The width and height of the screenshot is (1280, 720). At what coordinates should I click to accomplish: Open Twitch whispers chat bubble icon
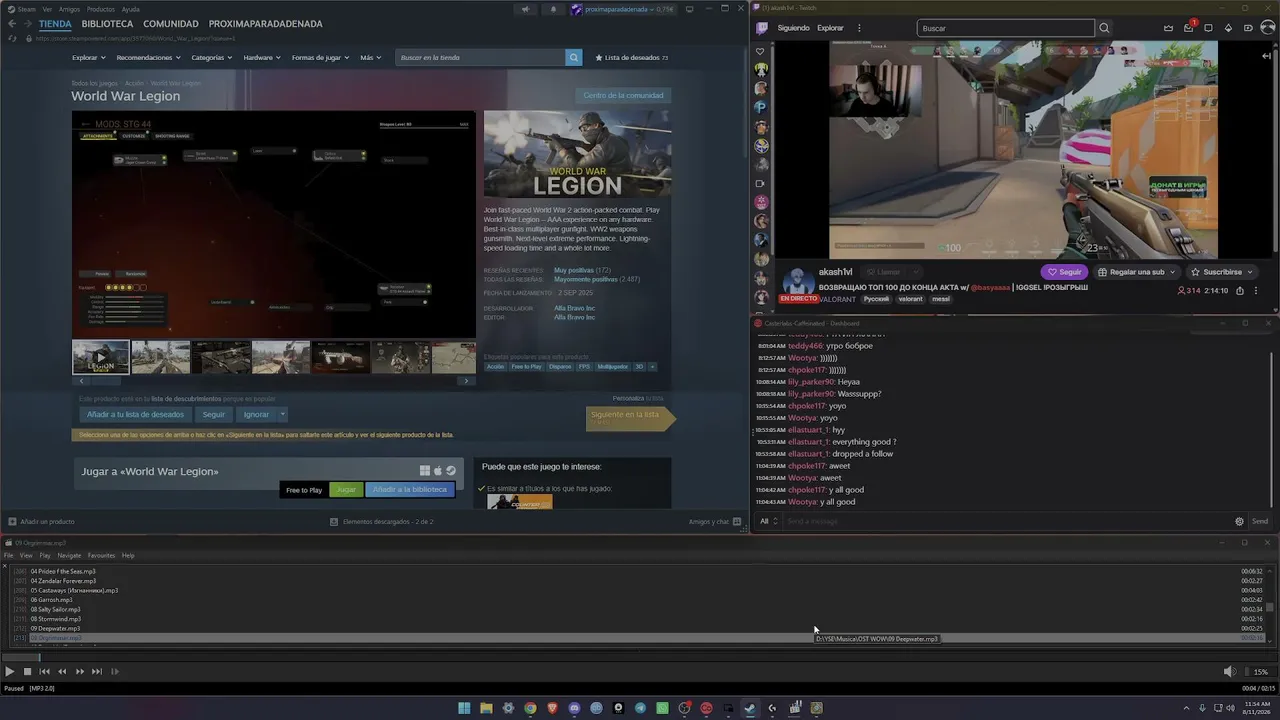click(1209, 28)
